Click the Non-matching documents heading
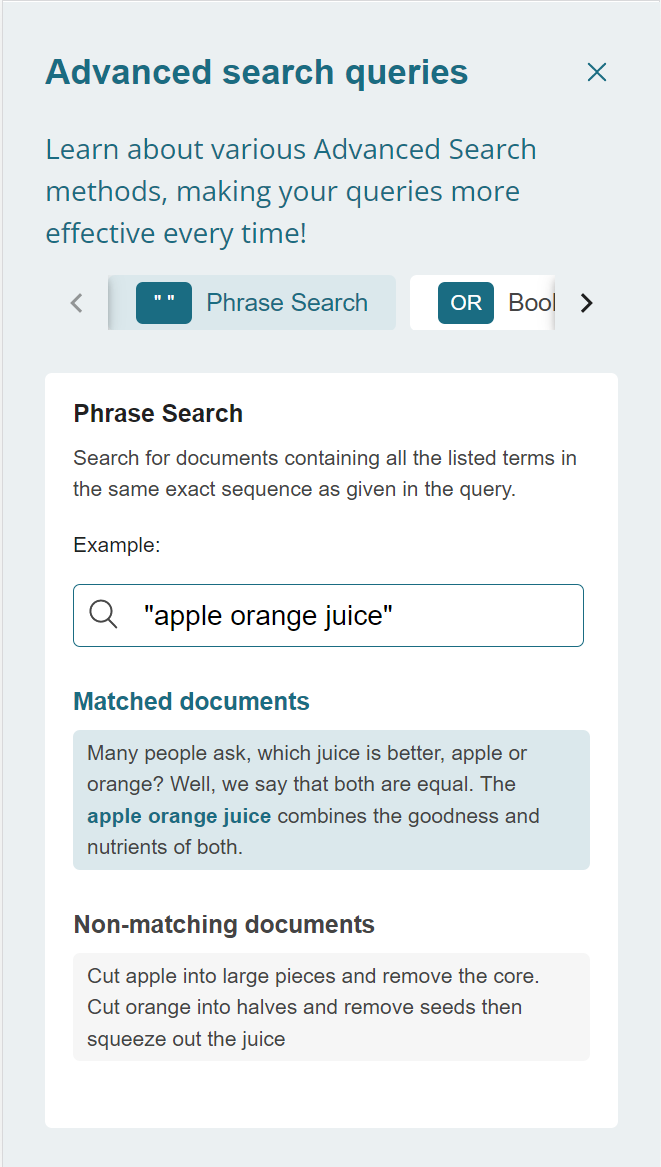 pyautogui.click(x=224, y=924)
